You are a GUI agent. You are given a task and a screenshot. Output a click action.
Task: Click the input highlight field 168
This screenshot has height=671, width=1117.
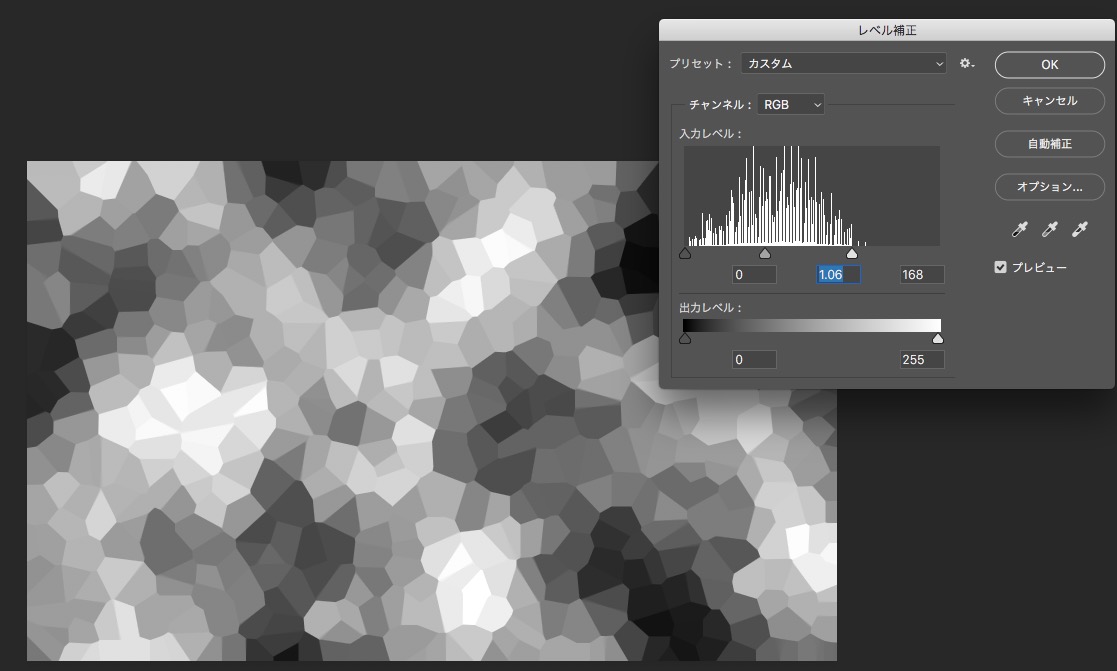(923, 275)
